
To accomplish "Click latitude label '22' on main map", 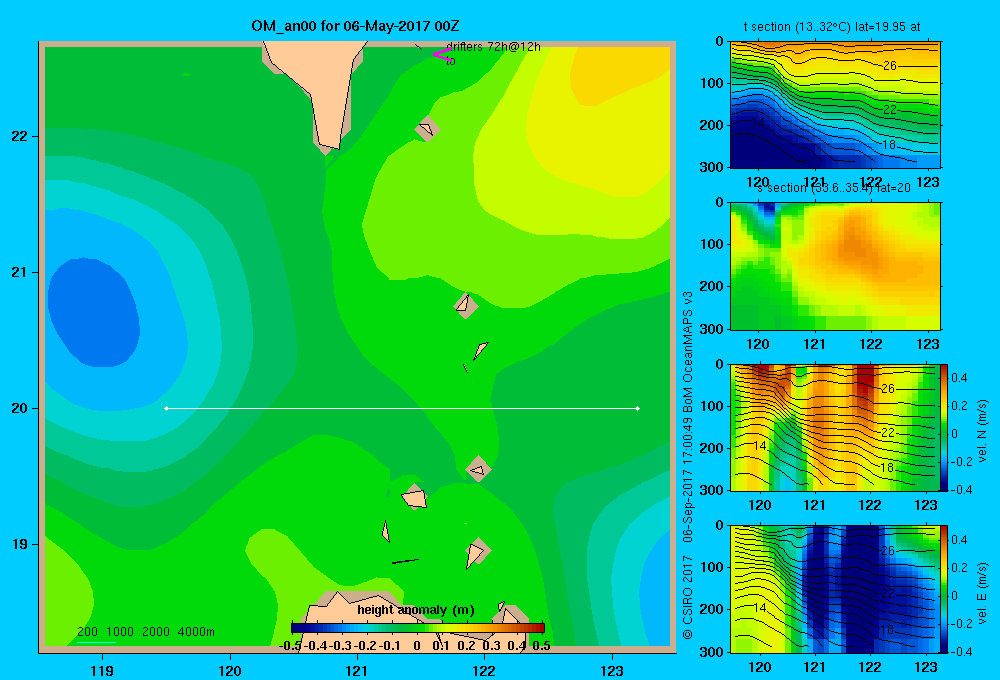I will [x=20, y=136].
